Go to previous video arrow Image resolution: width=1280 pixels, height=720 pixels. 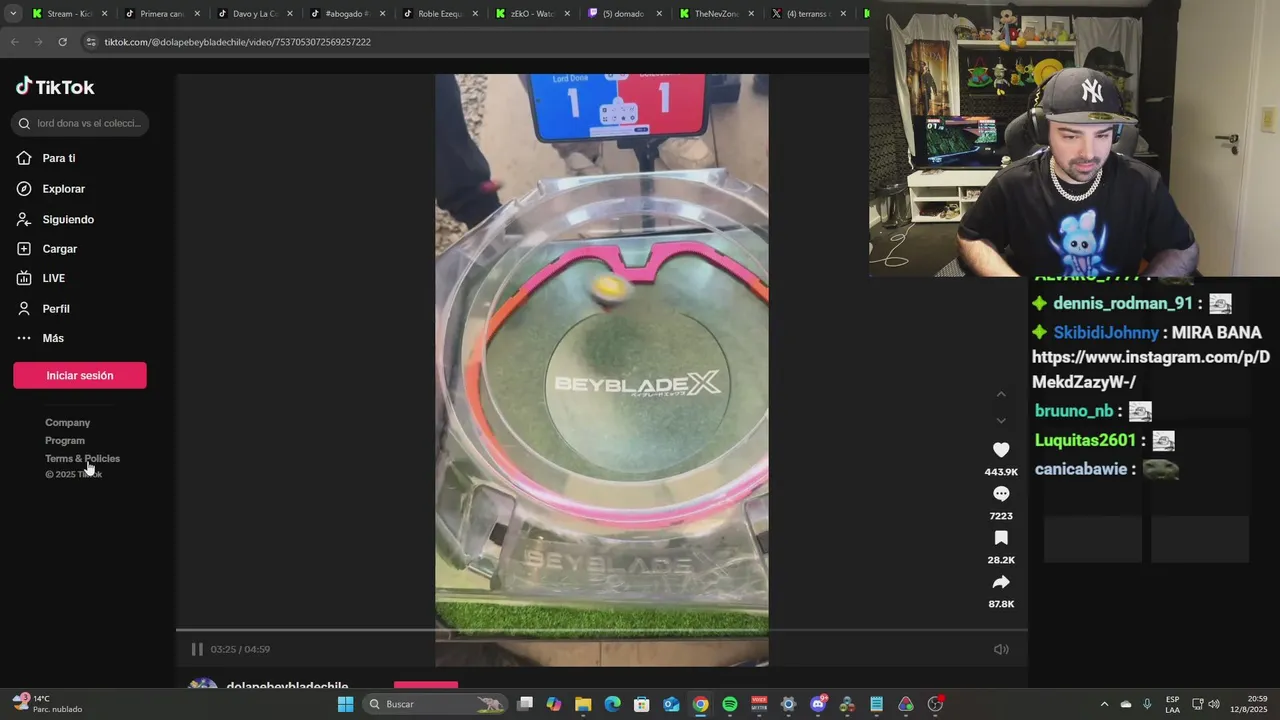click(x=1001, y=394)
